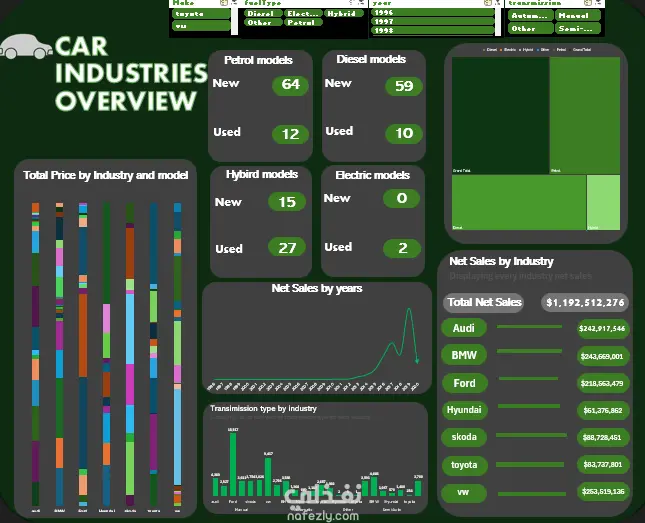Enable multi-select on the transmission slicer

click(588, 2)
